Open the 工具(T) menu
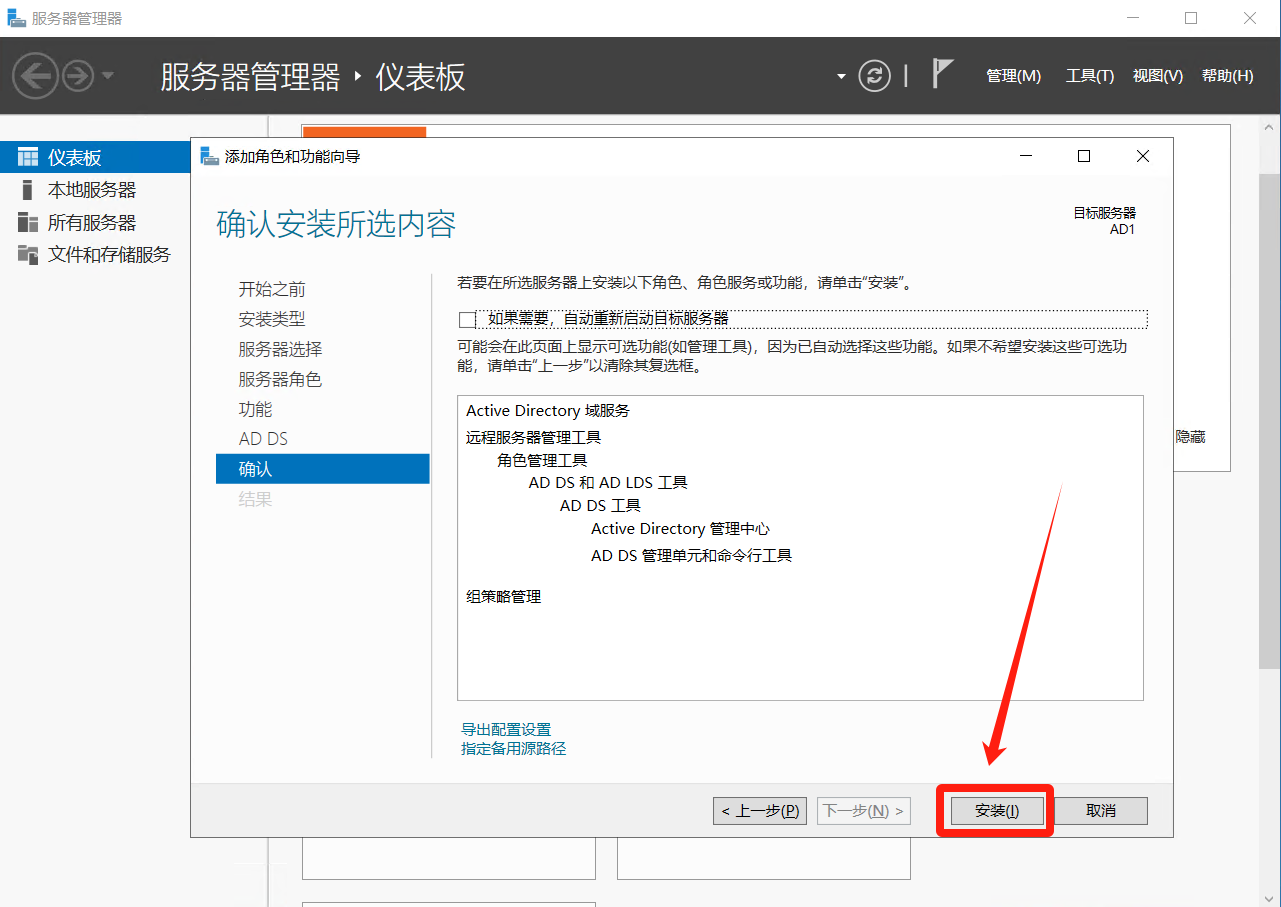The image size is (1281, 907). point(1089,76)
